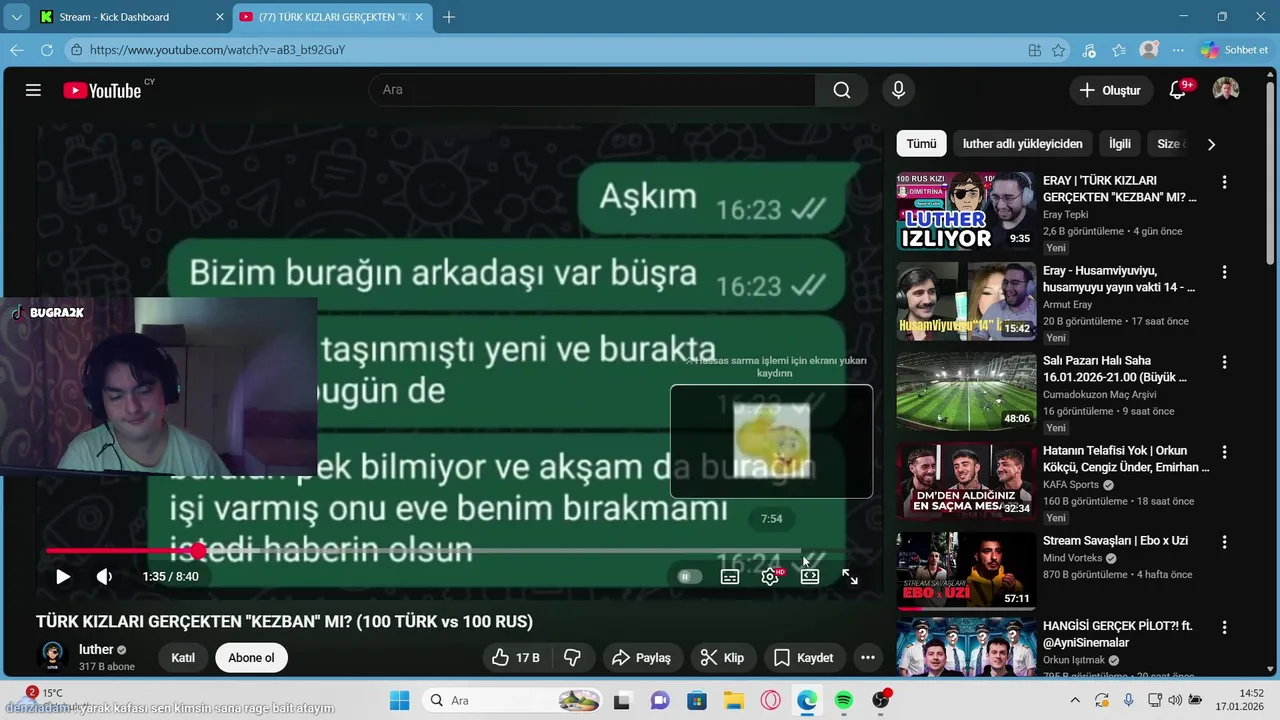Open options menu for ERAY TÜRK KIZLARI video

(1224, 182)
